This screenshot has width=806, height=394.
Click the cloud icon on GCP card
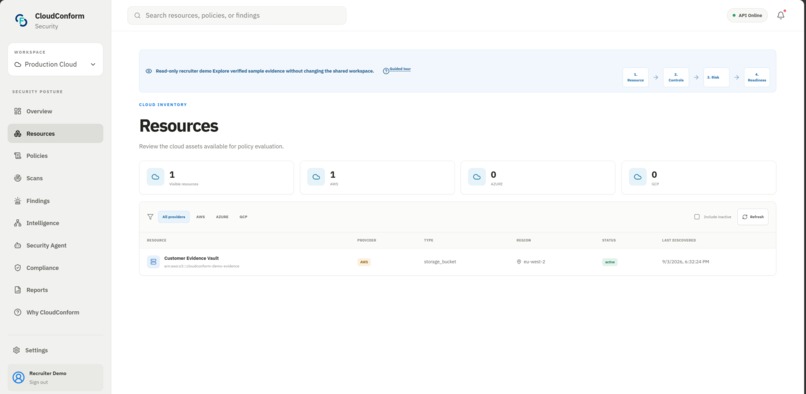click(x=638, y=177)
